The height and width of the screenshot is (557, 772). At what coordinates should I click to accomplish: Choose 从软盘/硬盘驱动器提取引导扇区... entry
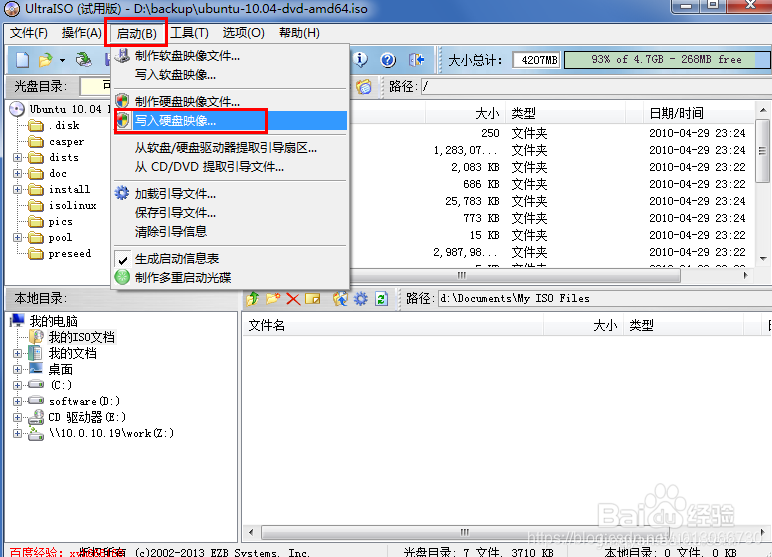[x=230, y=148]
